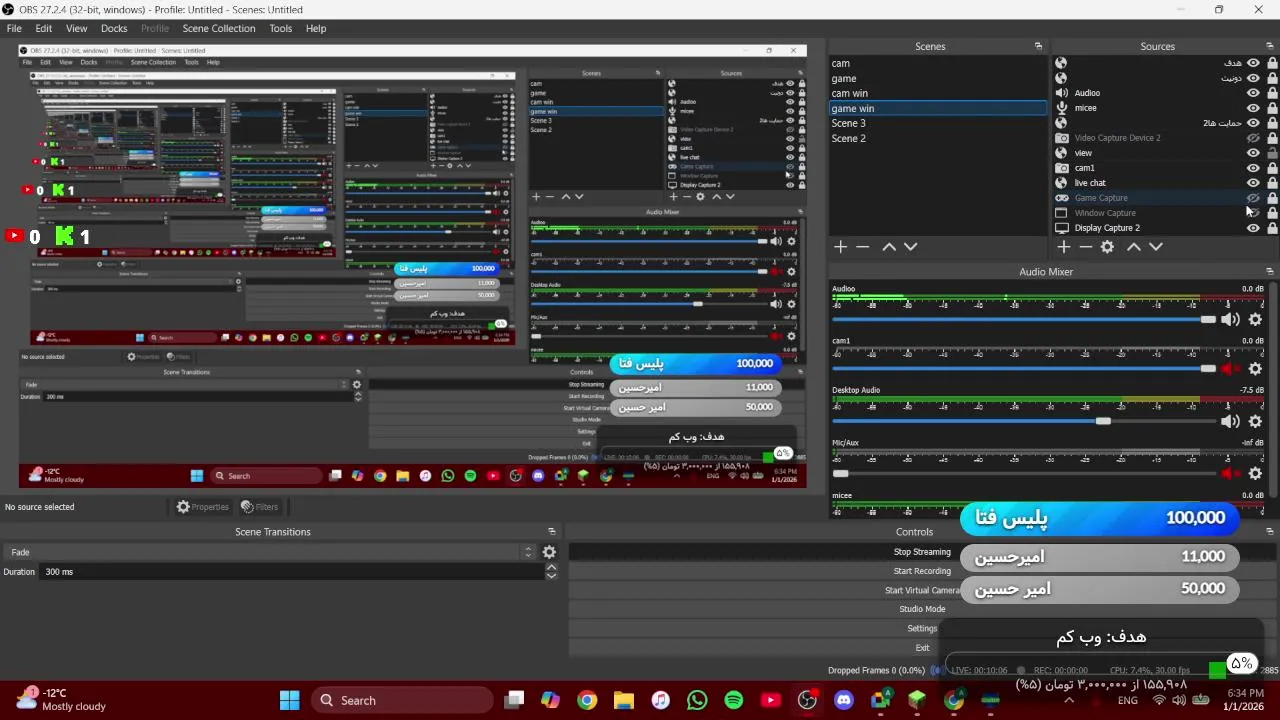This screenshot has width=1280, height=720.
Task: Move source down in the Sources dock
Action: pyautogui.click(x=1156, y=247)
